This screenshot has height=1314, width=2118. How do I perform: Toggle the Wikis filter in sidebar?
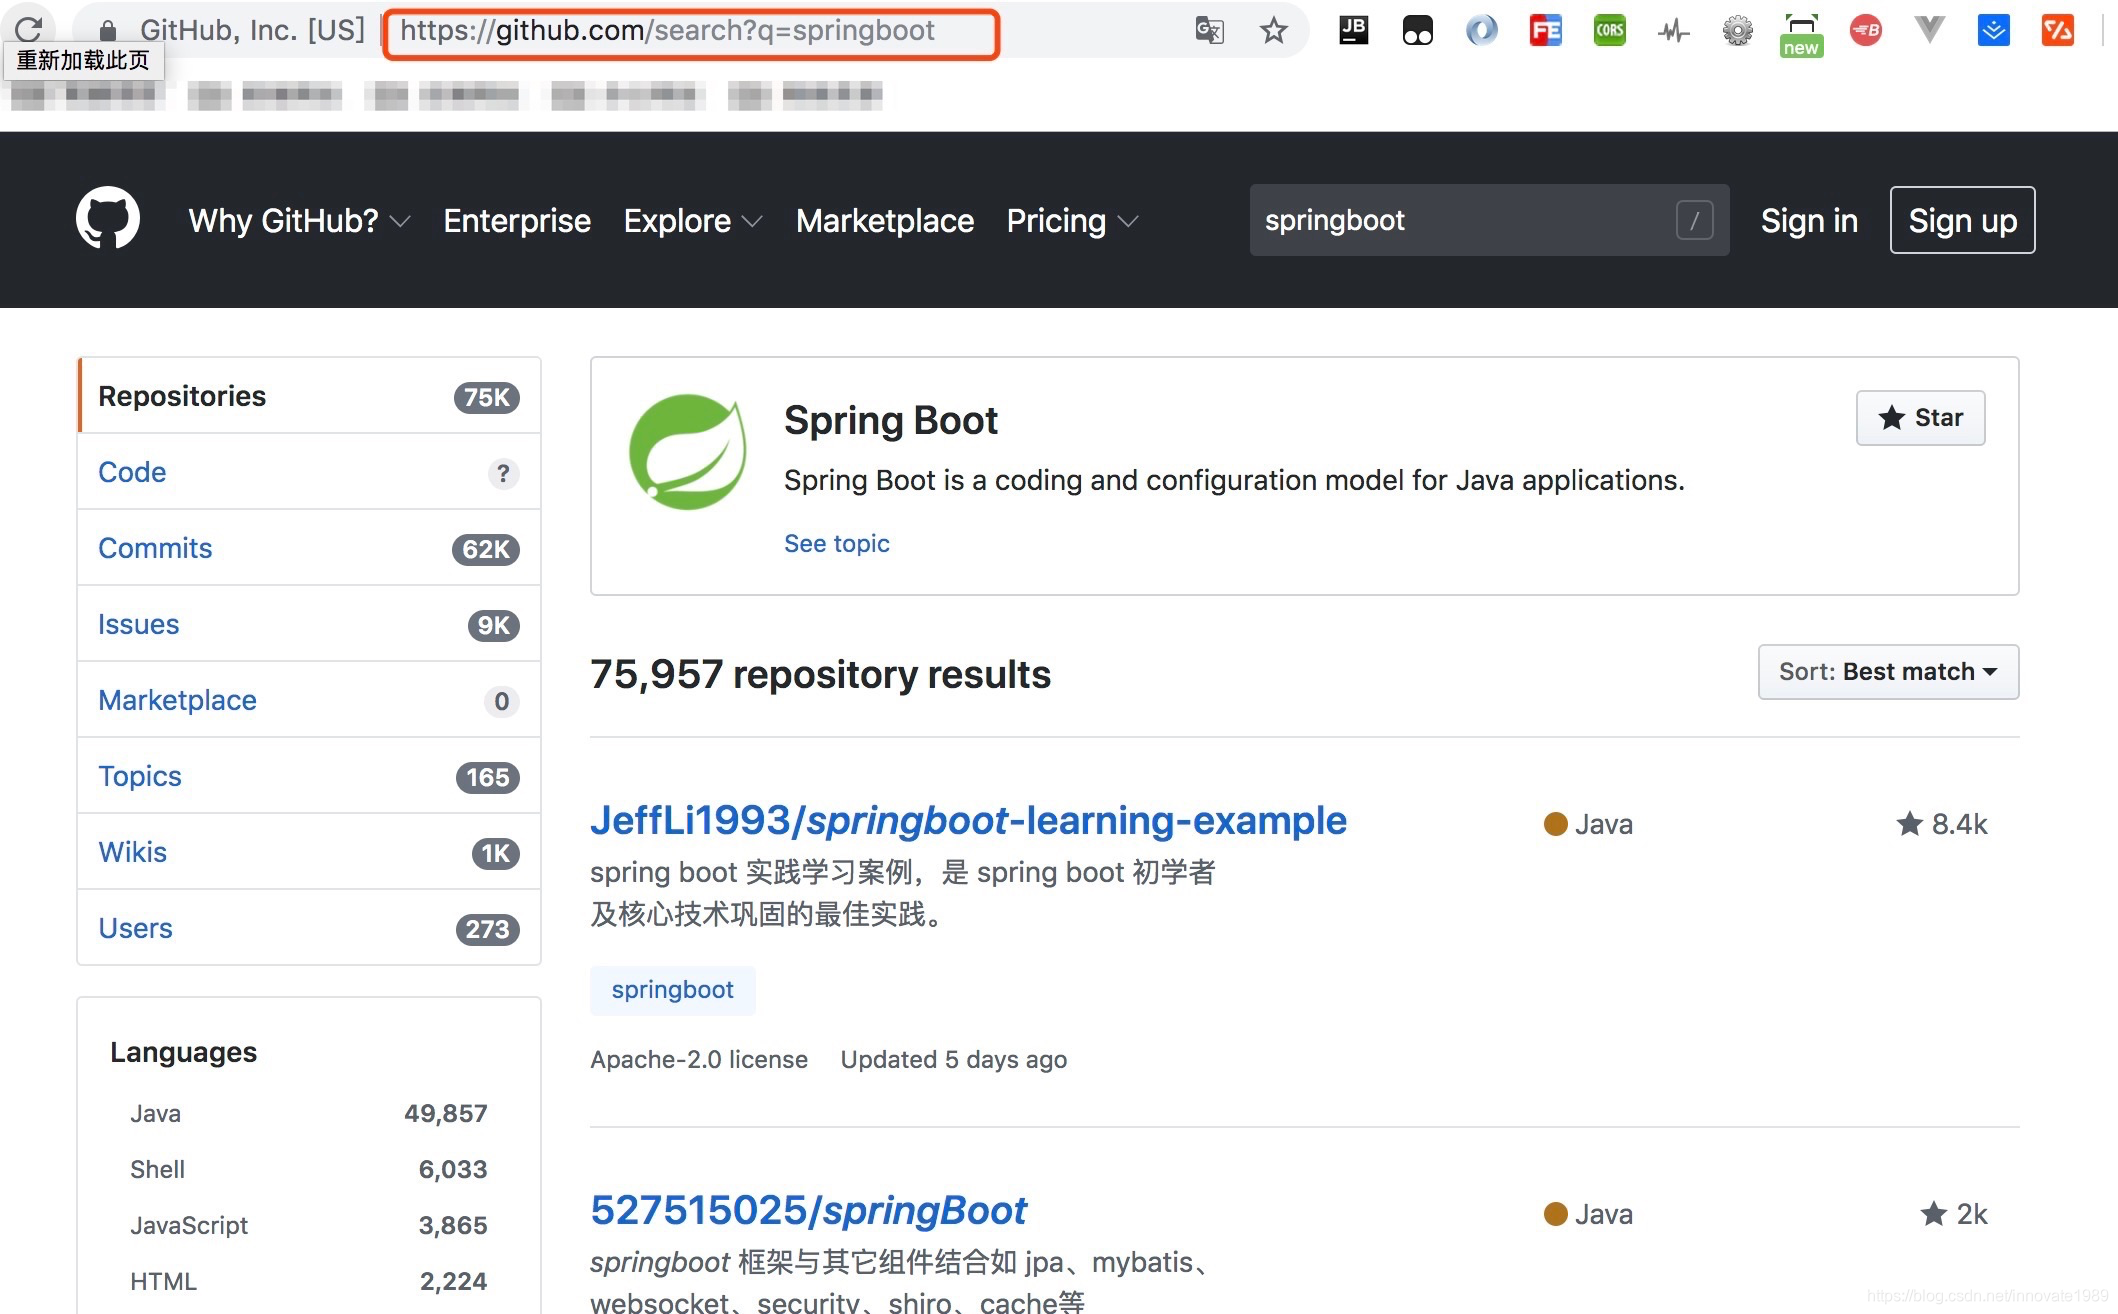point(133,851)
